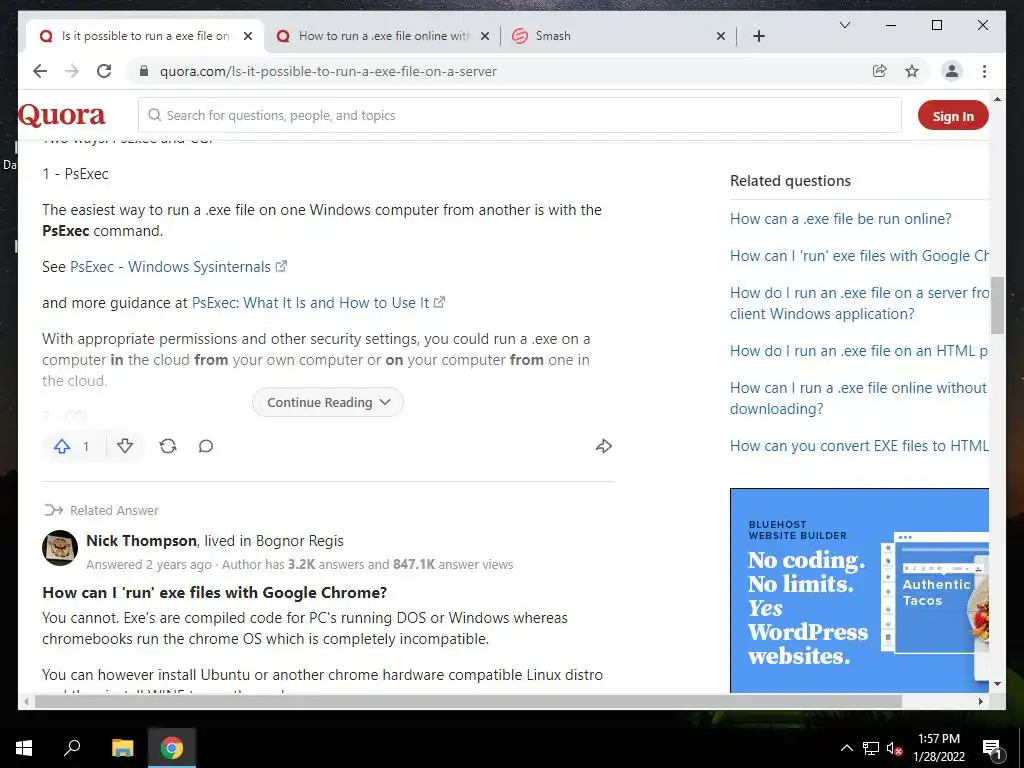Image resolution: width=1024 pixels, height=768 pixels.
Task: Close the Smash tab
Action: click(x=721, y=37)
